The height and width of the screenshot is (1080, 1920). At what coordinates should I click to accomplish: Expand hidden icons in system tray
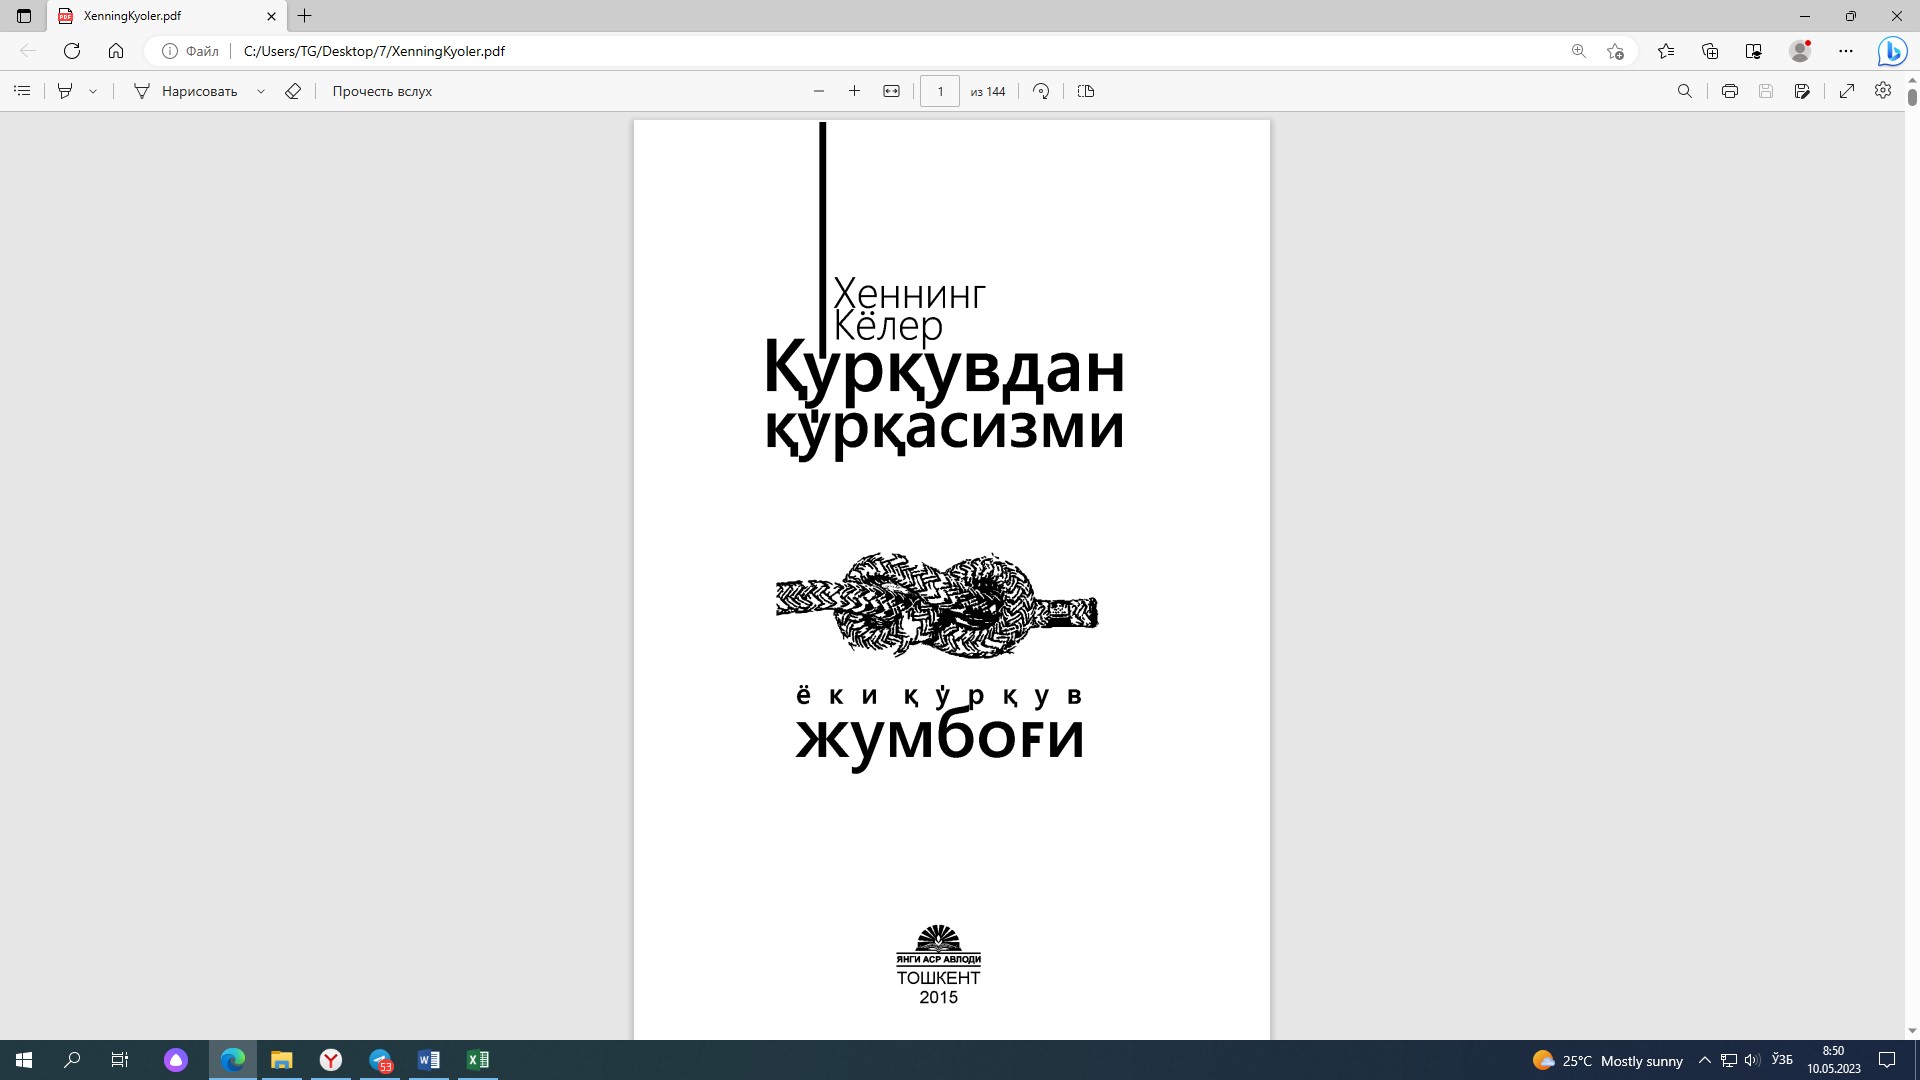pos(1706,1060)
